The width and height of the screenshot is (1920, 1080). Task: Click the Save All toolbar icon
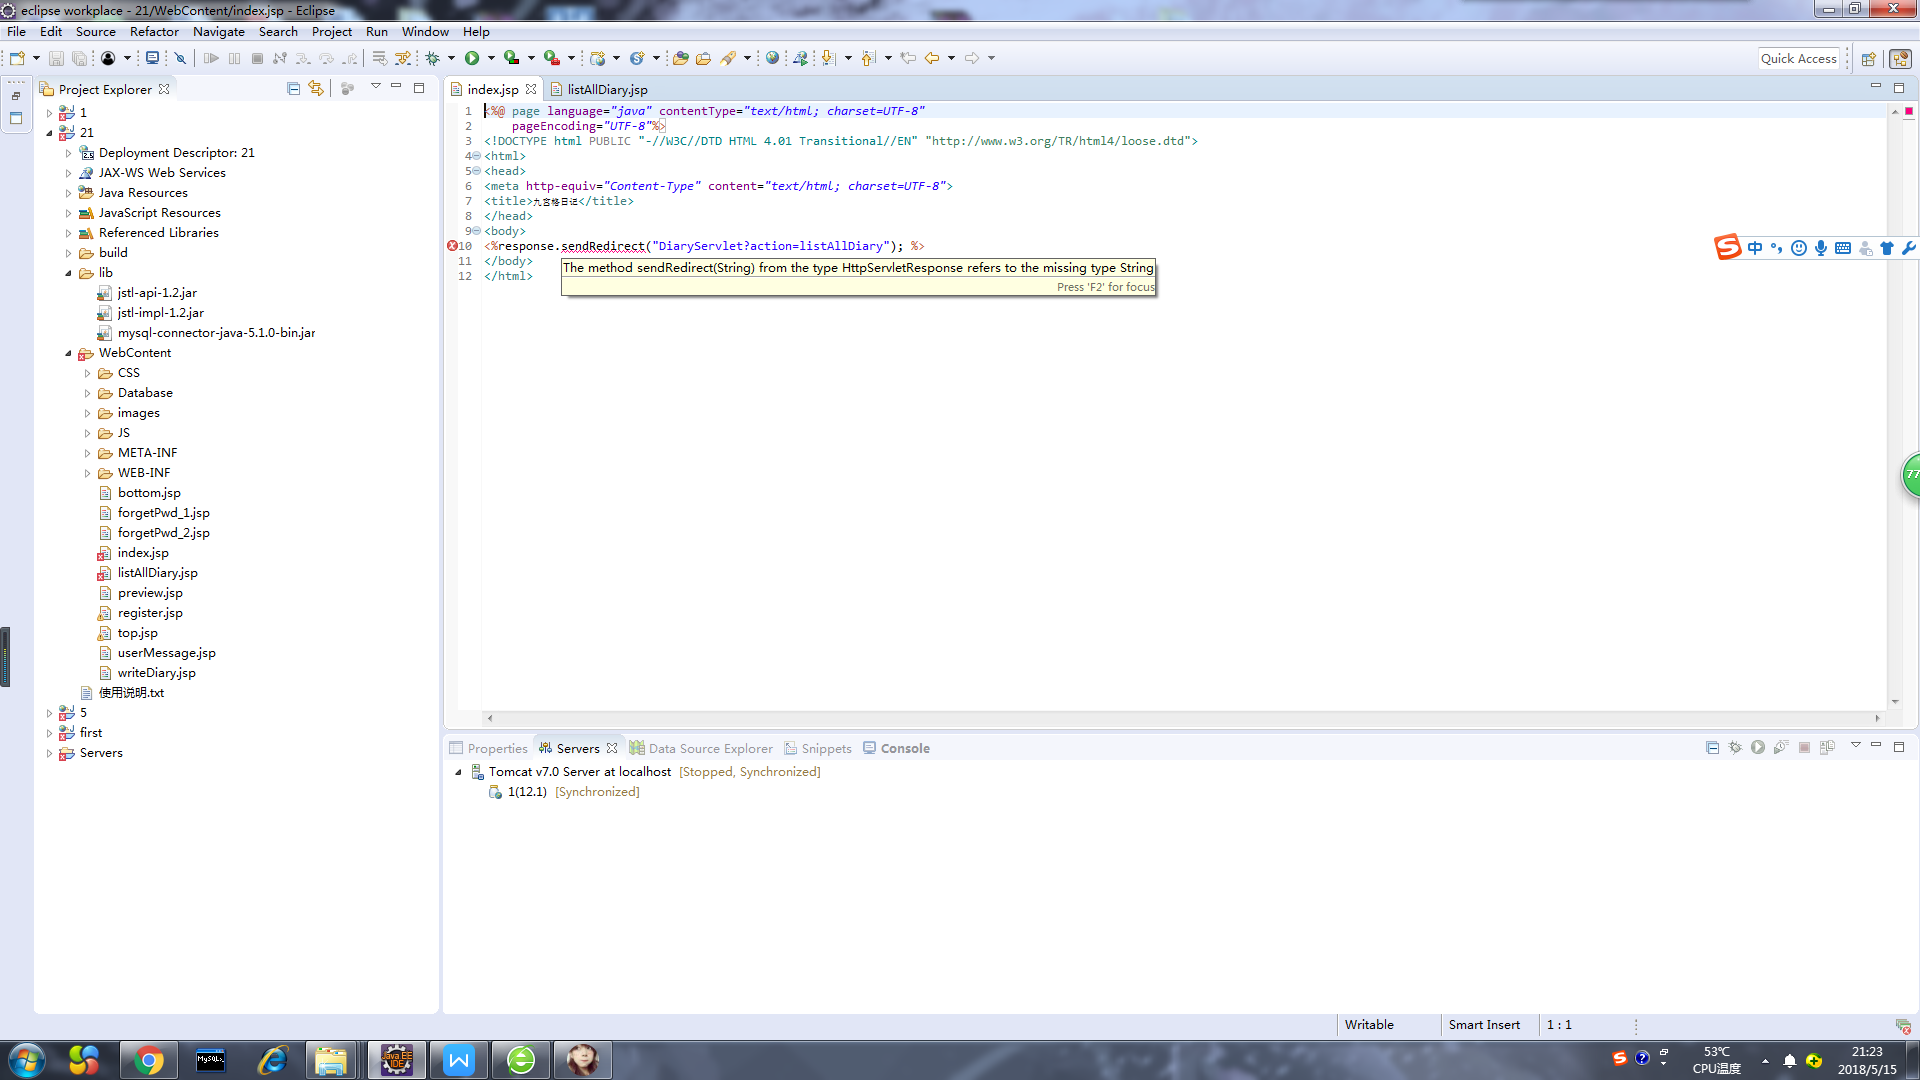[79, 58]
